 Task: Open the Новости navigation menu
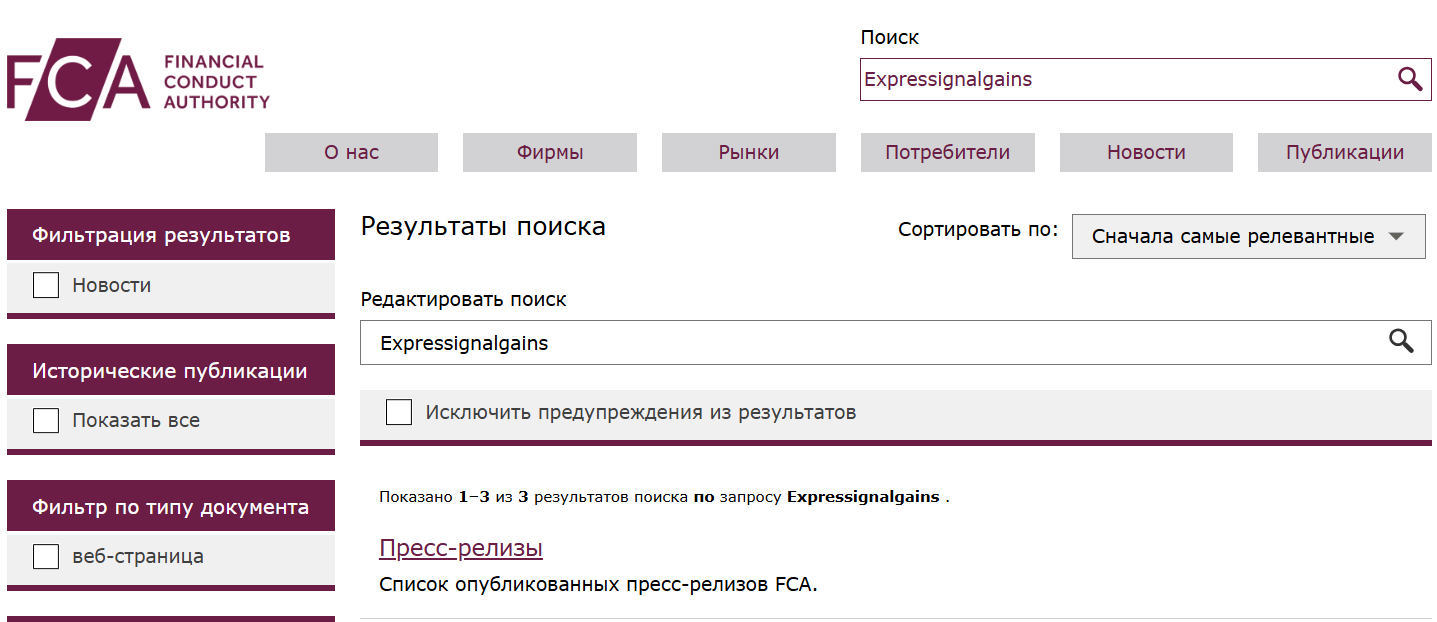[1146, 153]
